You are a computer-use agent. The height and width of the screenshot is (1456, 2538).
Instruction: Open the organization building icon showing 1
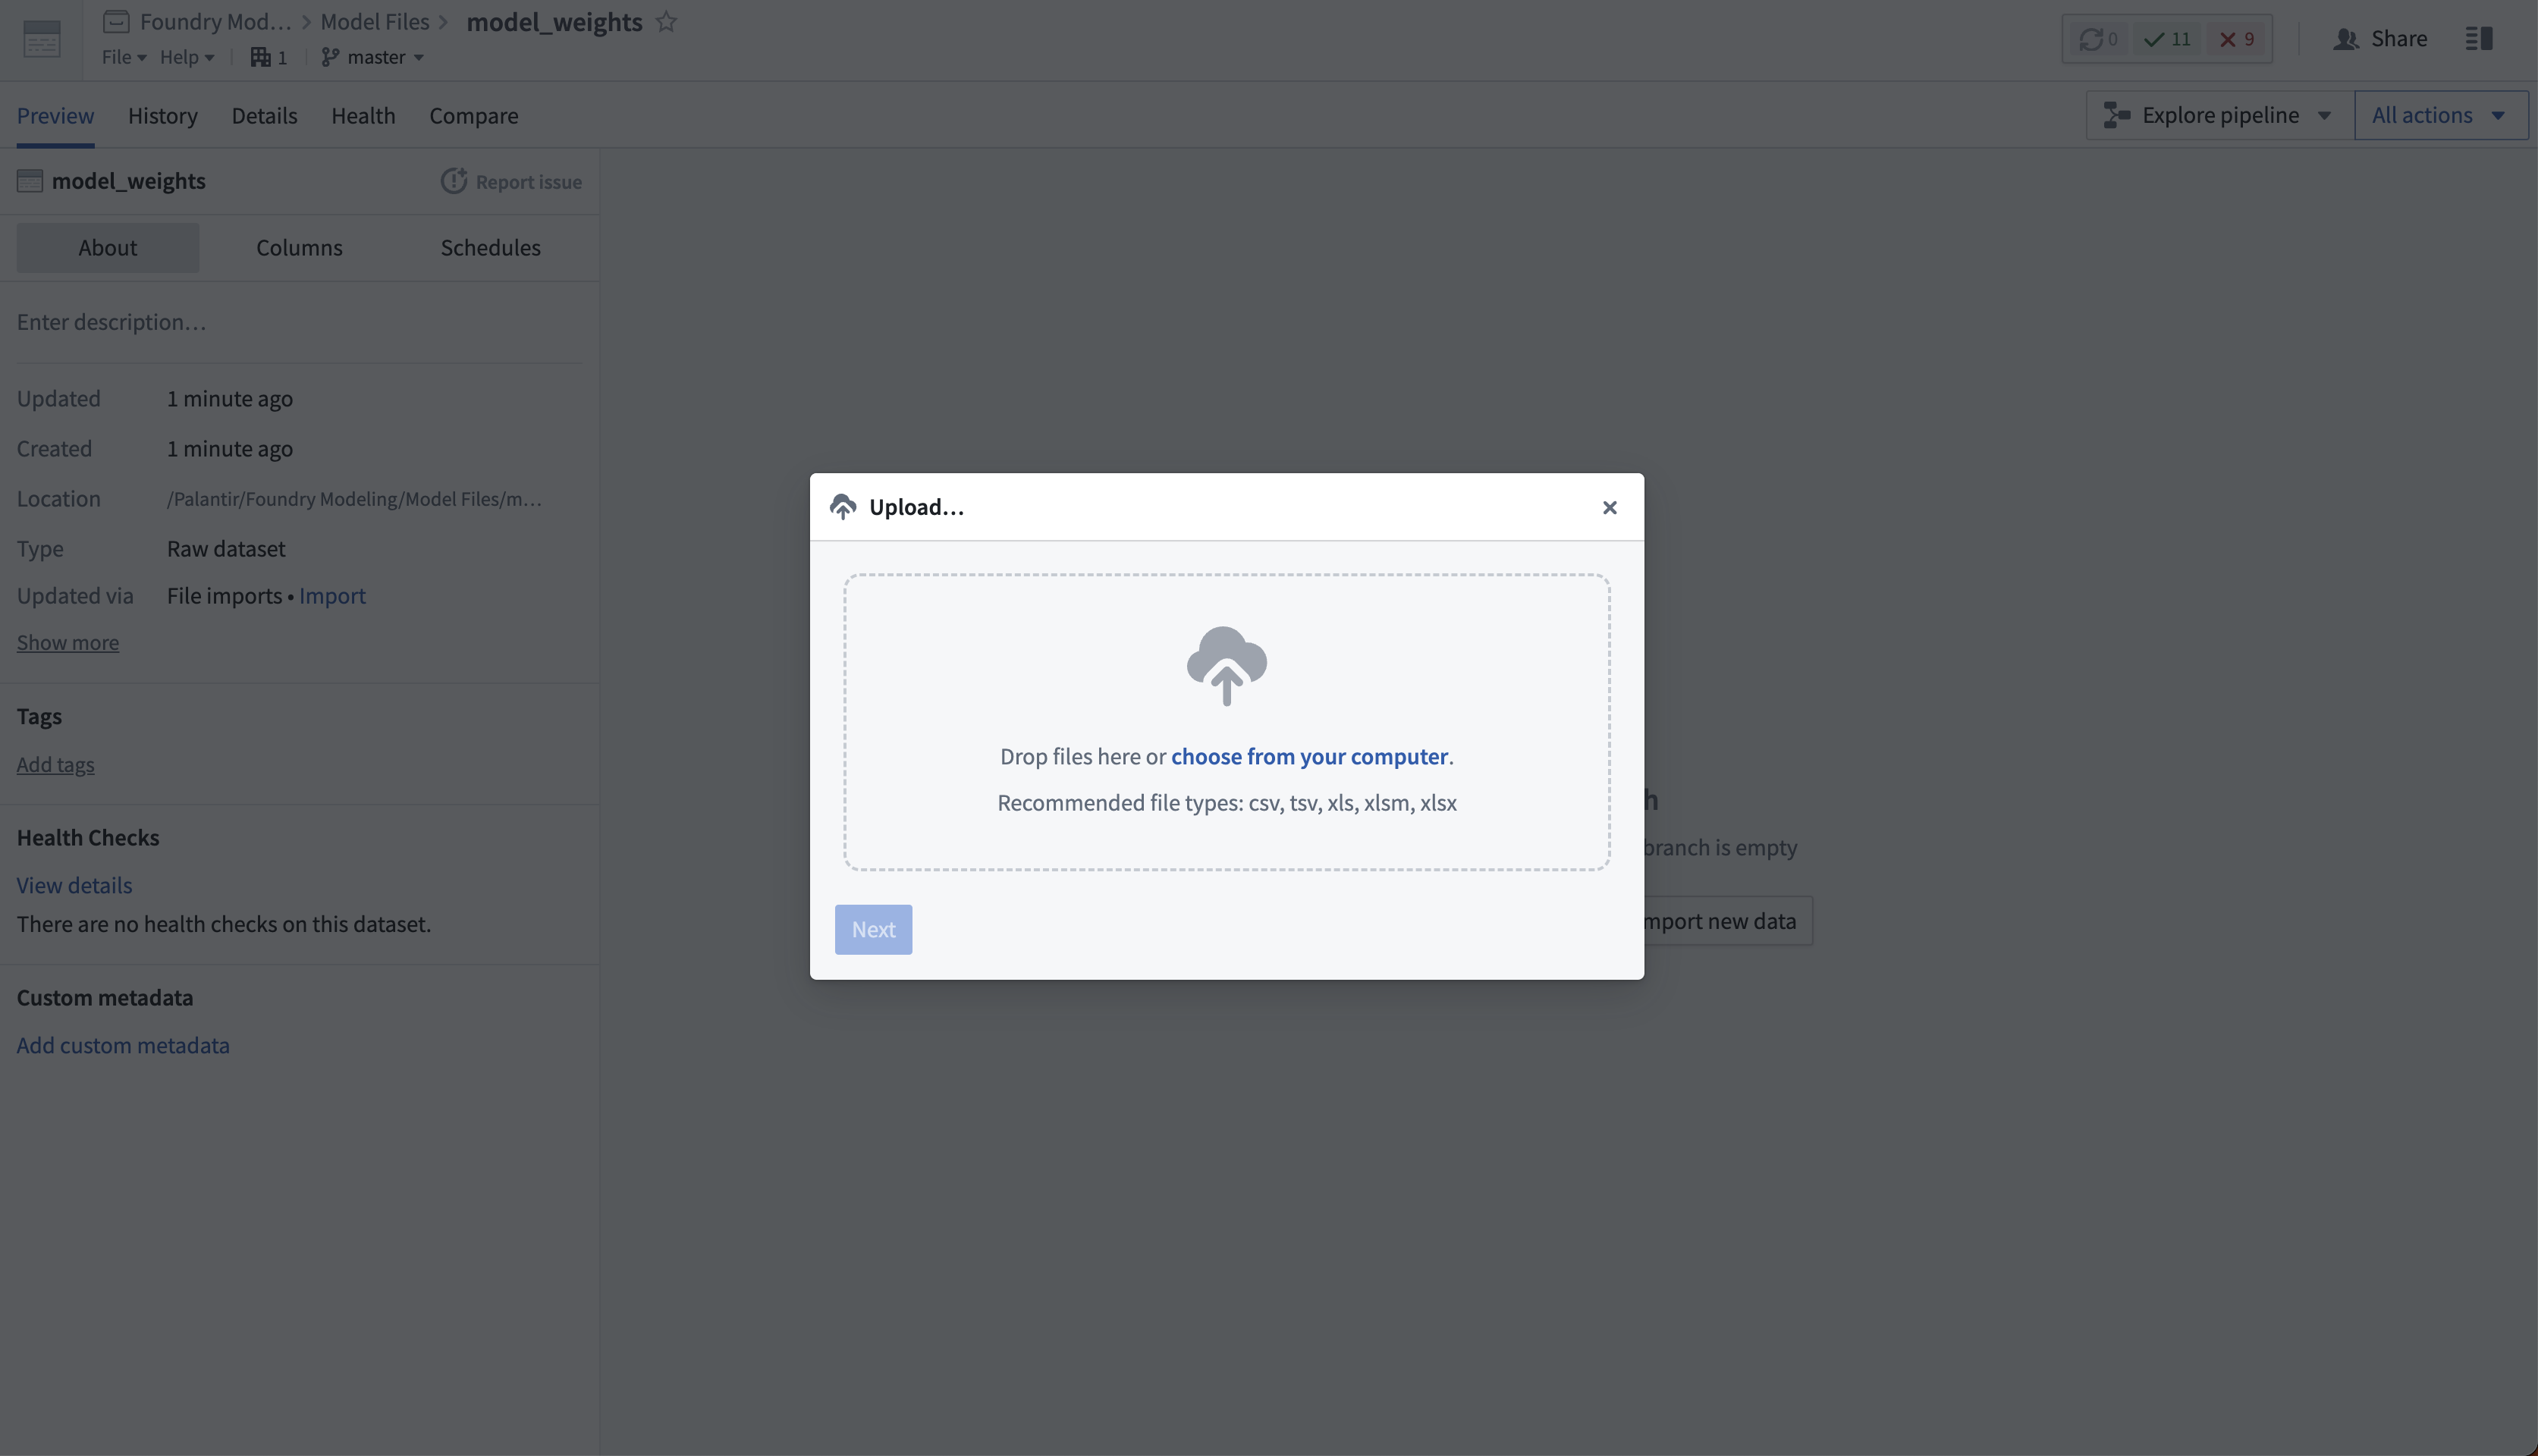click(x=268, y=57)
